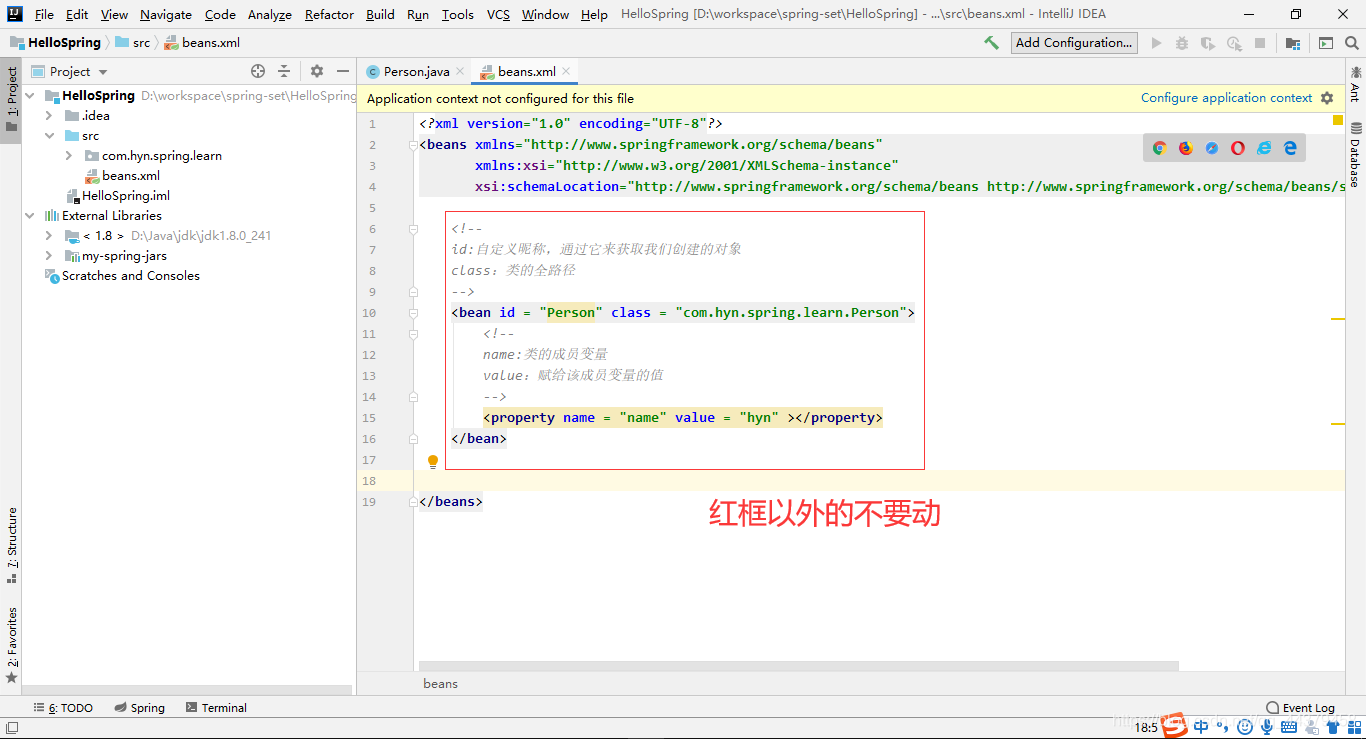This screenshot has width=1366, height=739.
Task: Open in Edge browser icon
Action: coord(1290,148)
